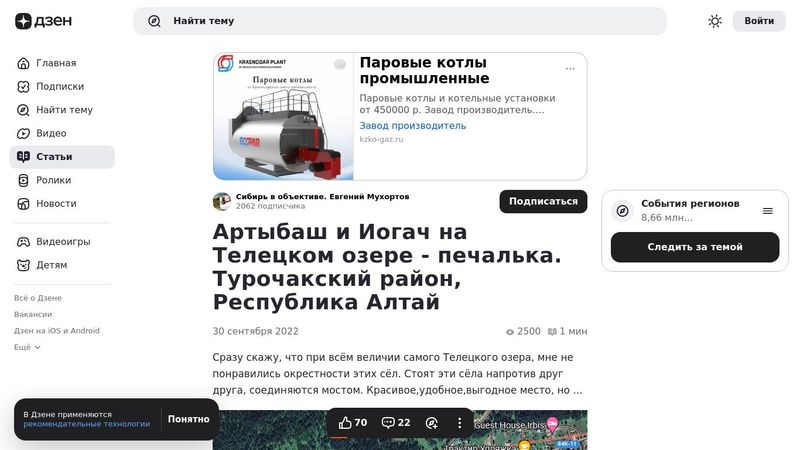Open the ad's three-dot options menu

[570, 68]
